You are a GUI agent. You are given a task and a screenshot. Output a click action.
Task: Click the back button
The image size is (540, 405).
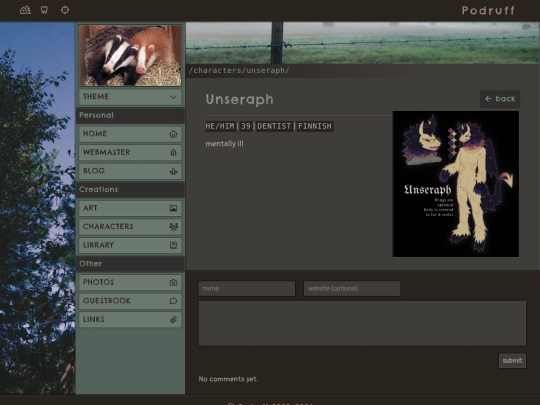coord(500,99)
